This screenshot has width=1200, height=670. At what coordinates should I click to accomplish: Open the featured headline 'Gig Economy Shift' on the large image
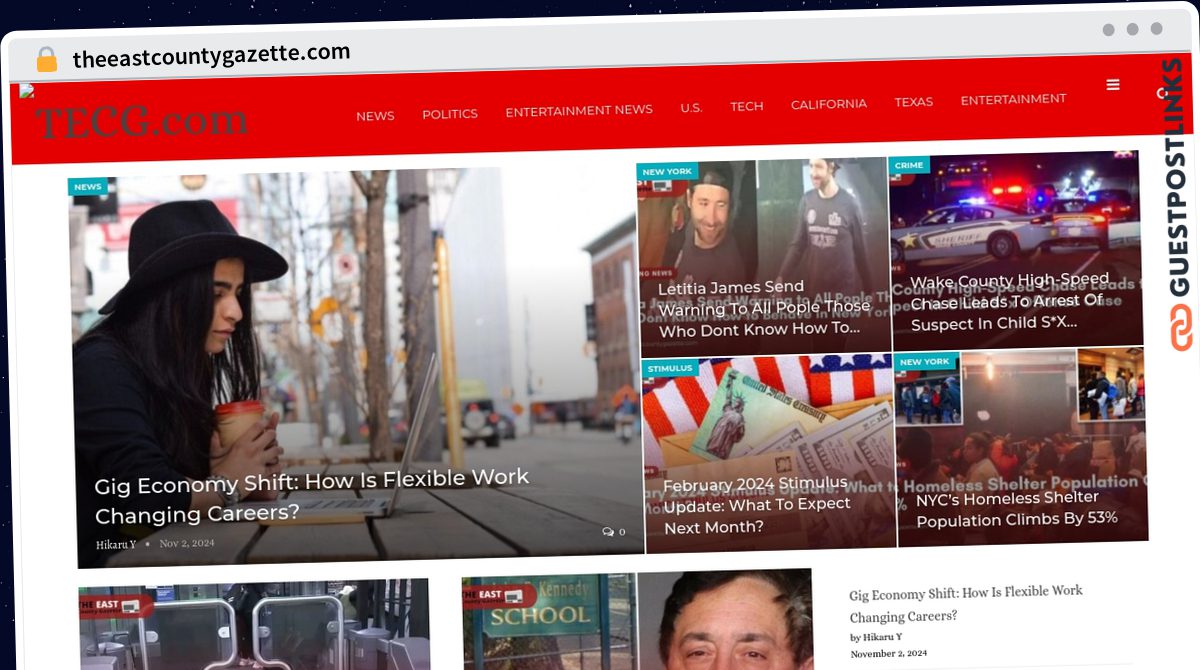(x=312, y=496)
